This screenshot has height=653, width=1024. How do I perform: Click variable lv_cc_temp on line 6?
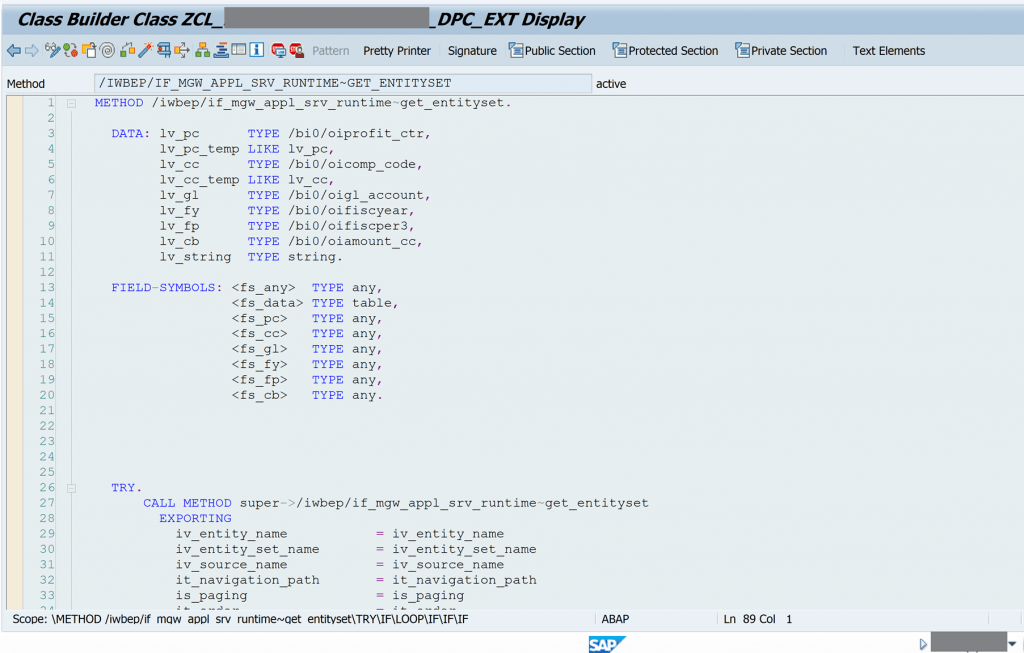(x=199, y=180)
